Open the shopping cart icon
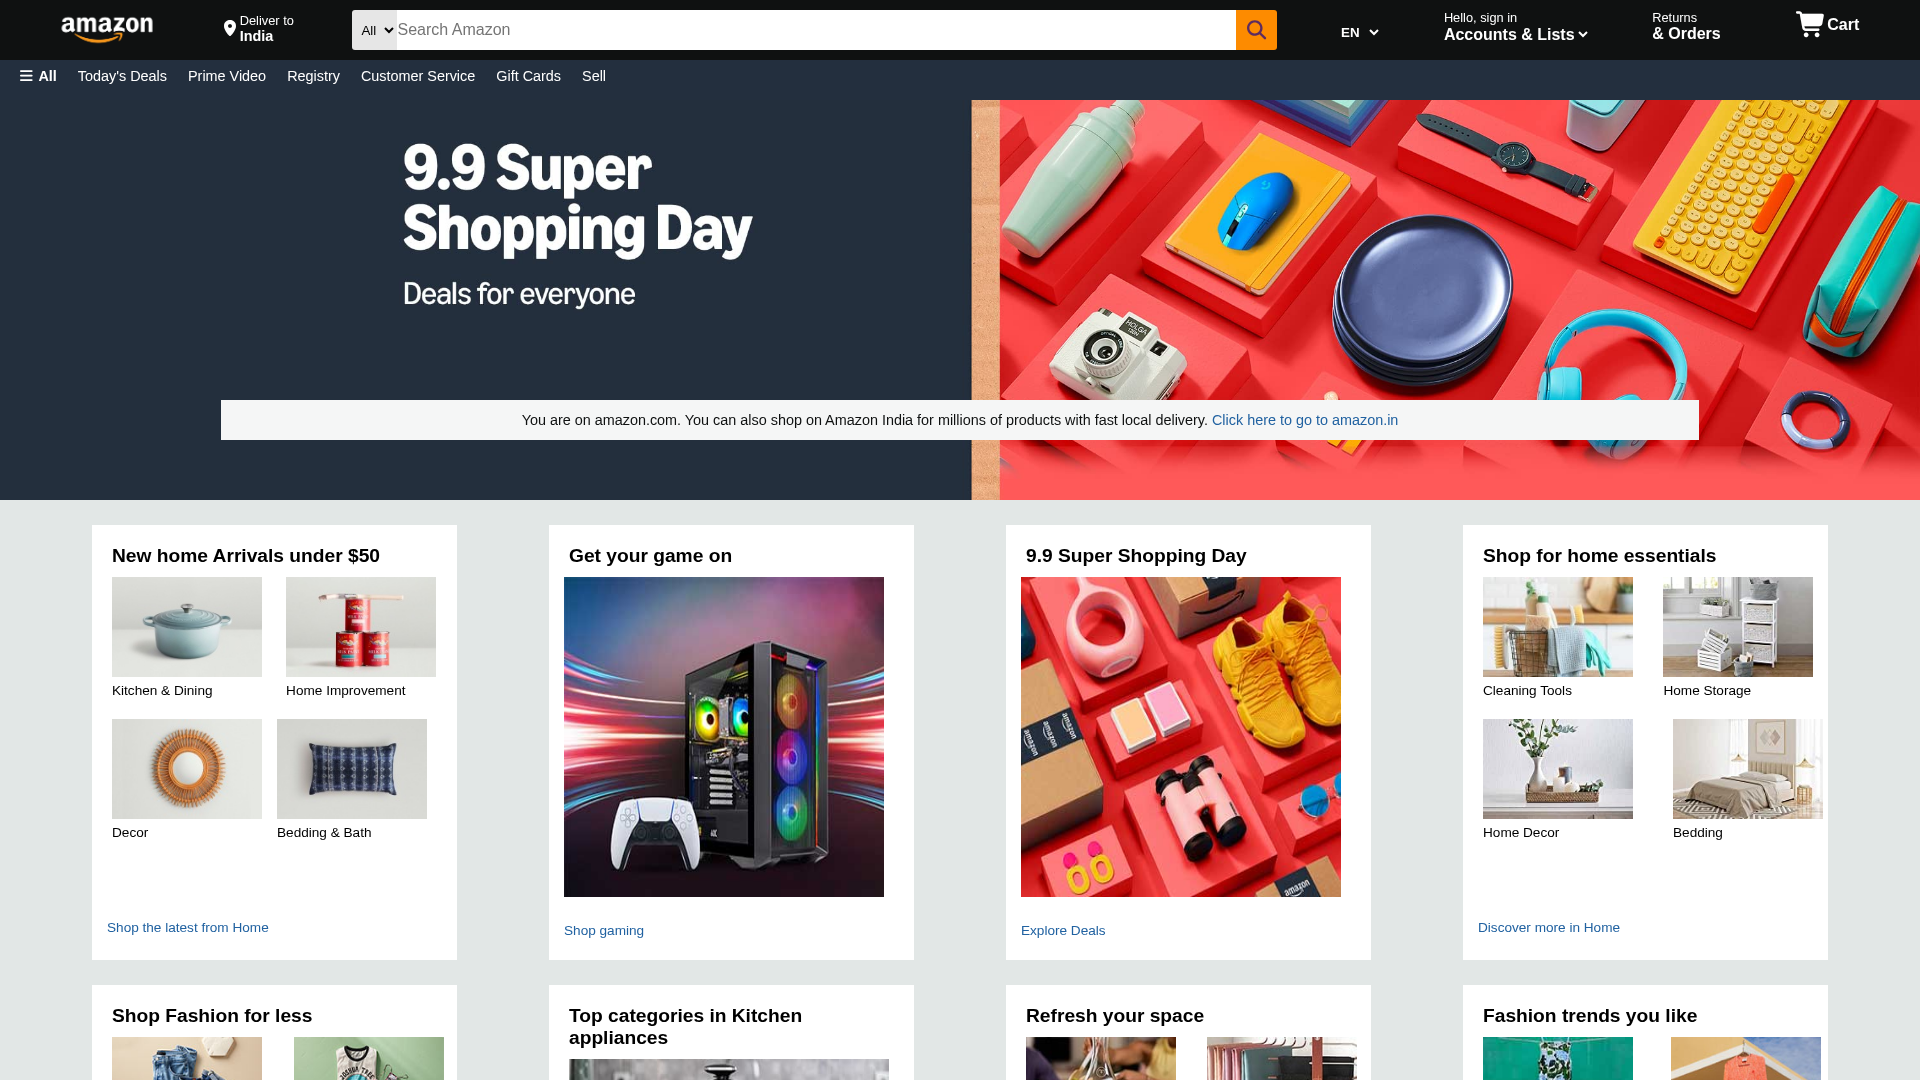 click(1809, 25)
